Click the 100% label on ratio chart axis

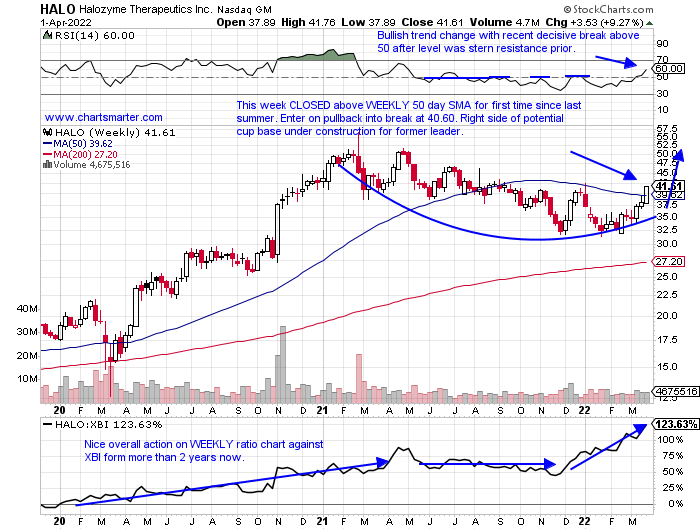(x=670, y=440)
